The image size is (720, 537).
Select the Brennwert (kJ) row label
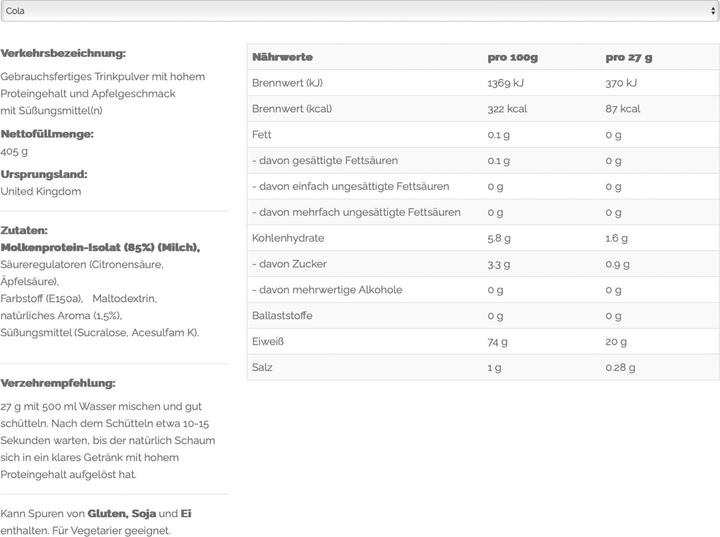pos(287,83)
